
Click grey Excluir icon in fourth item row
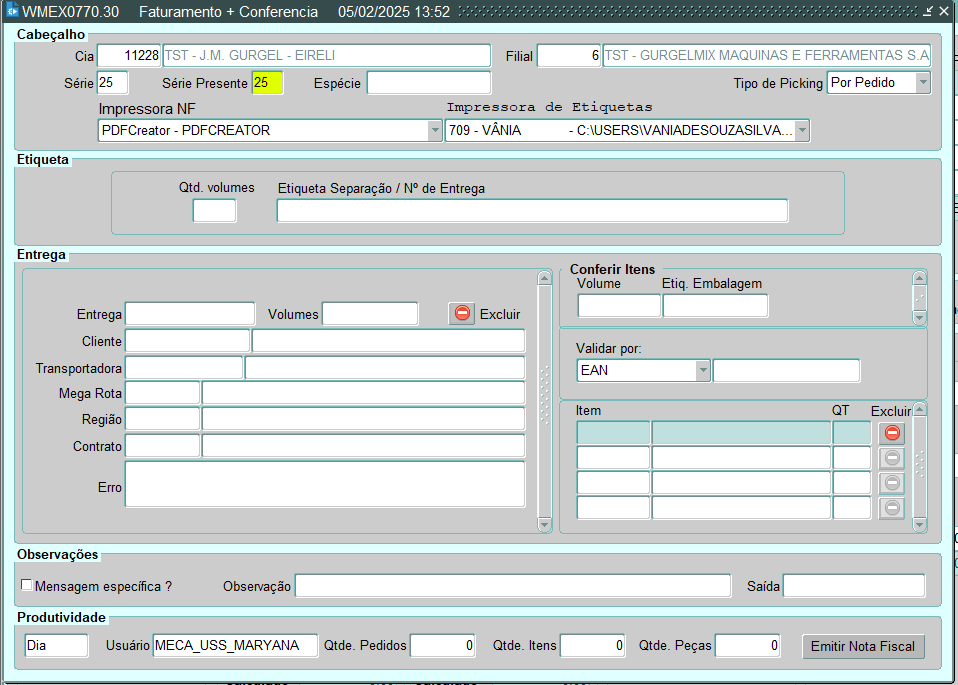coord(892,508)
